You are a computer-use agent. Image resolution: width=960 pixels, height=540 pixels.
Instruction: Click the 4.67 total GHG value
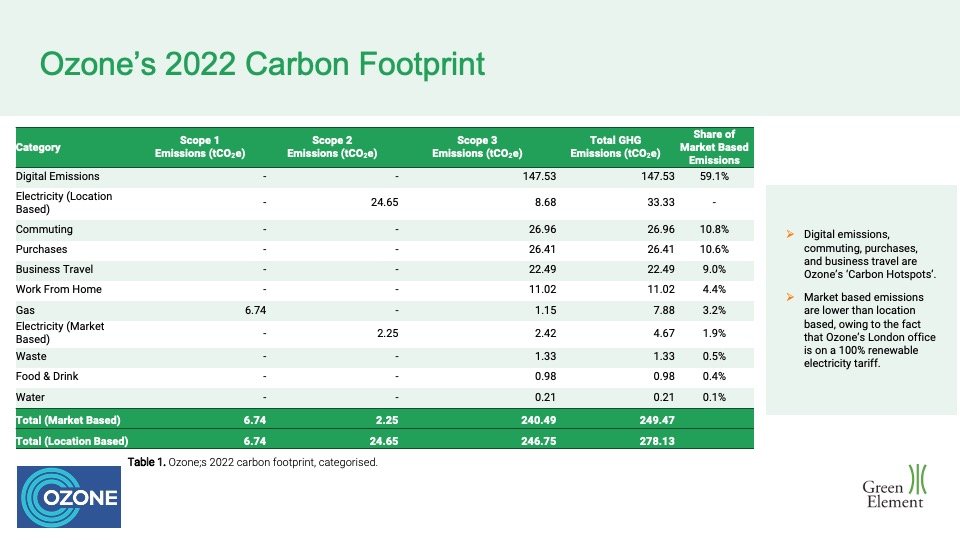click(664, 333)
